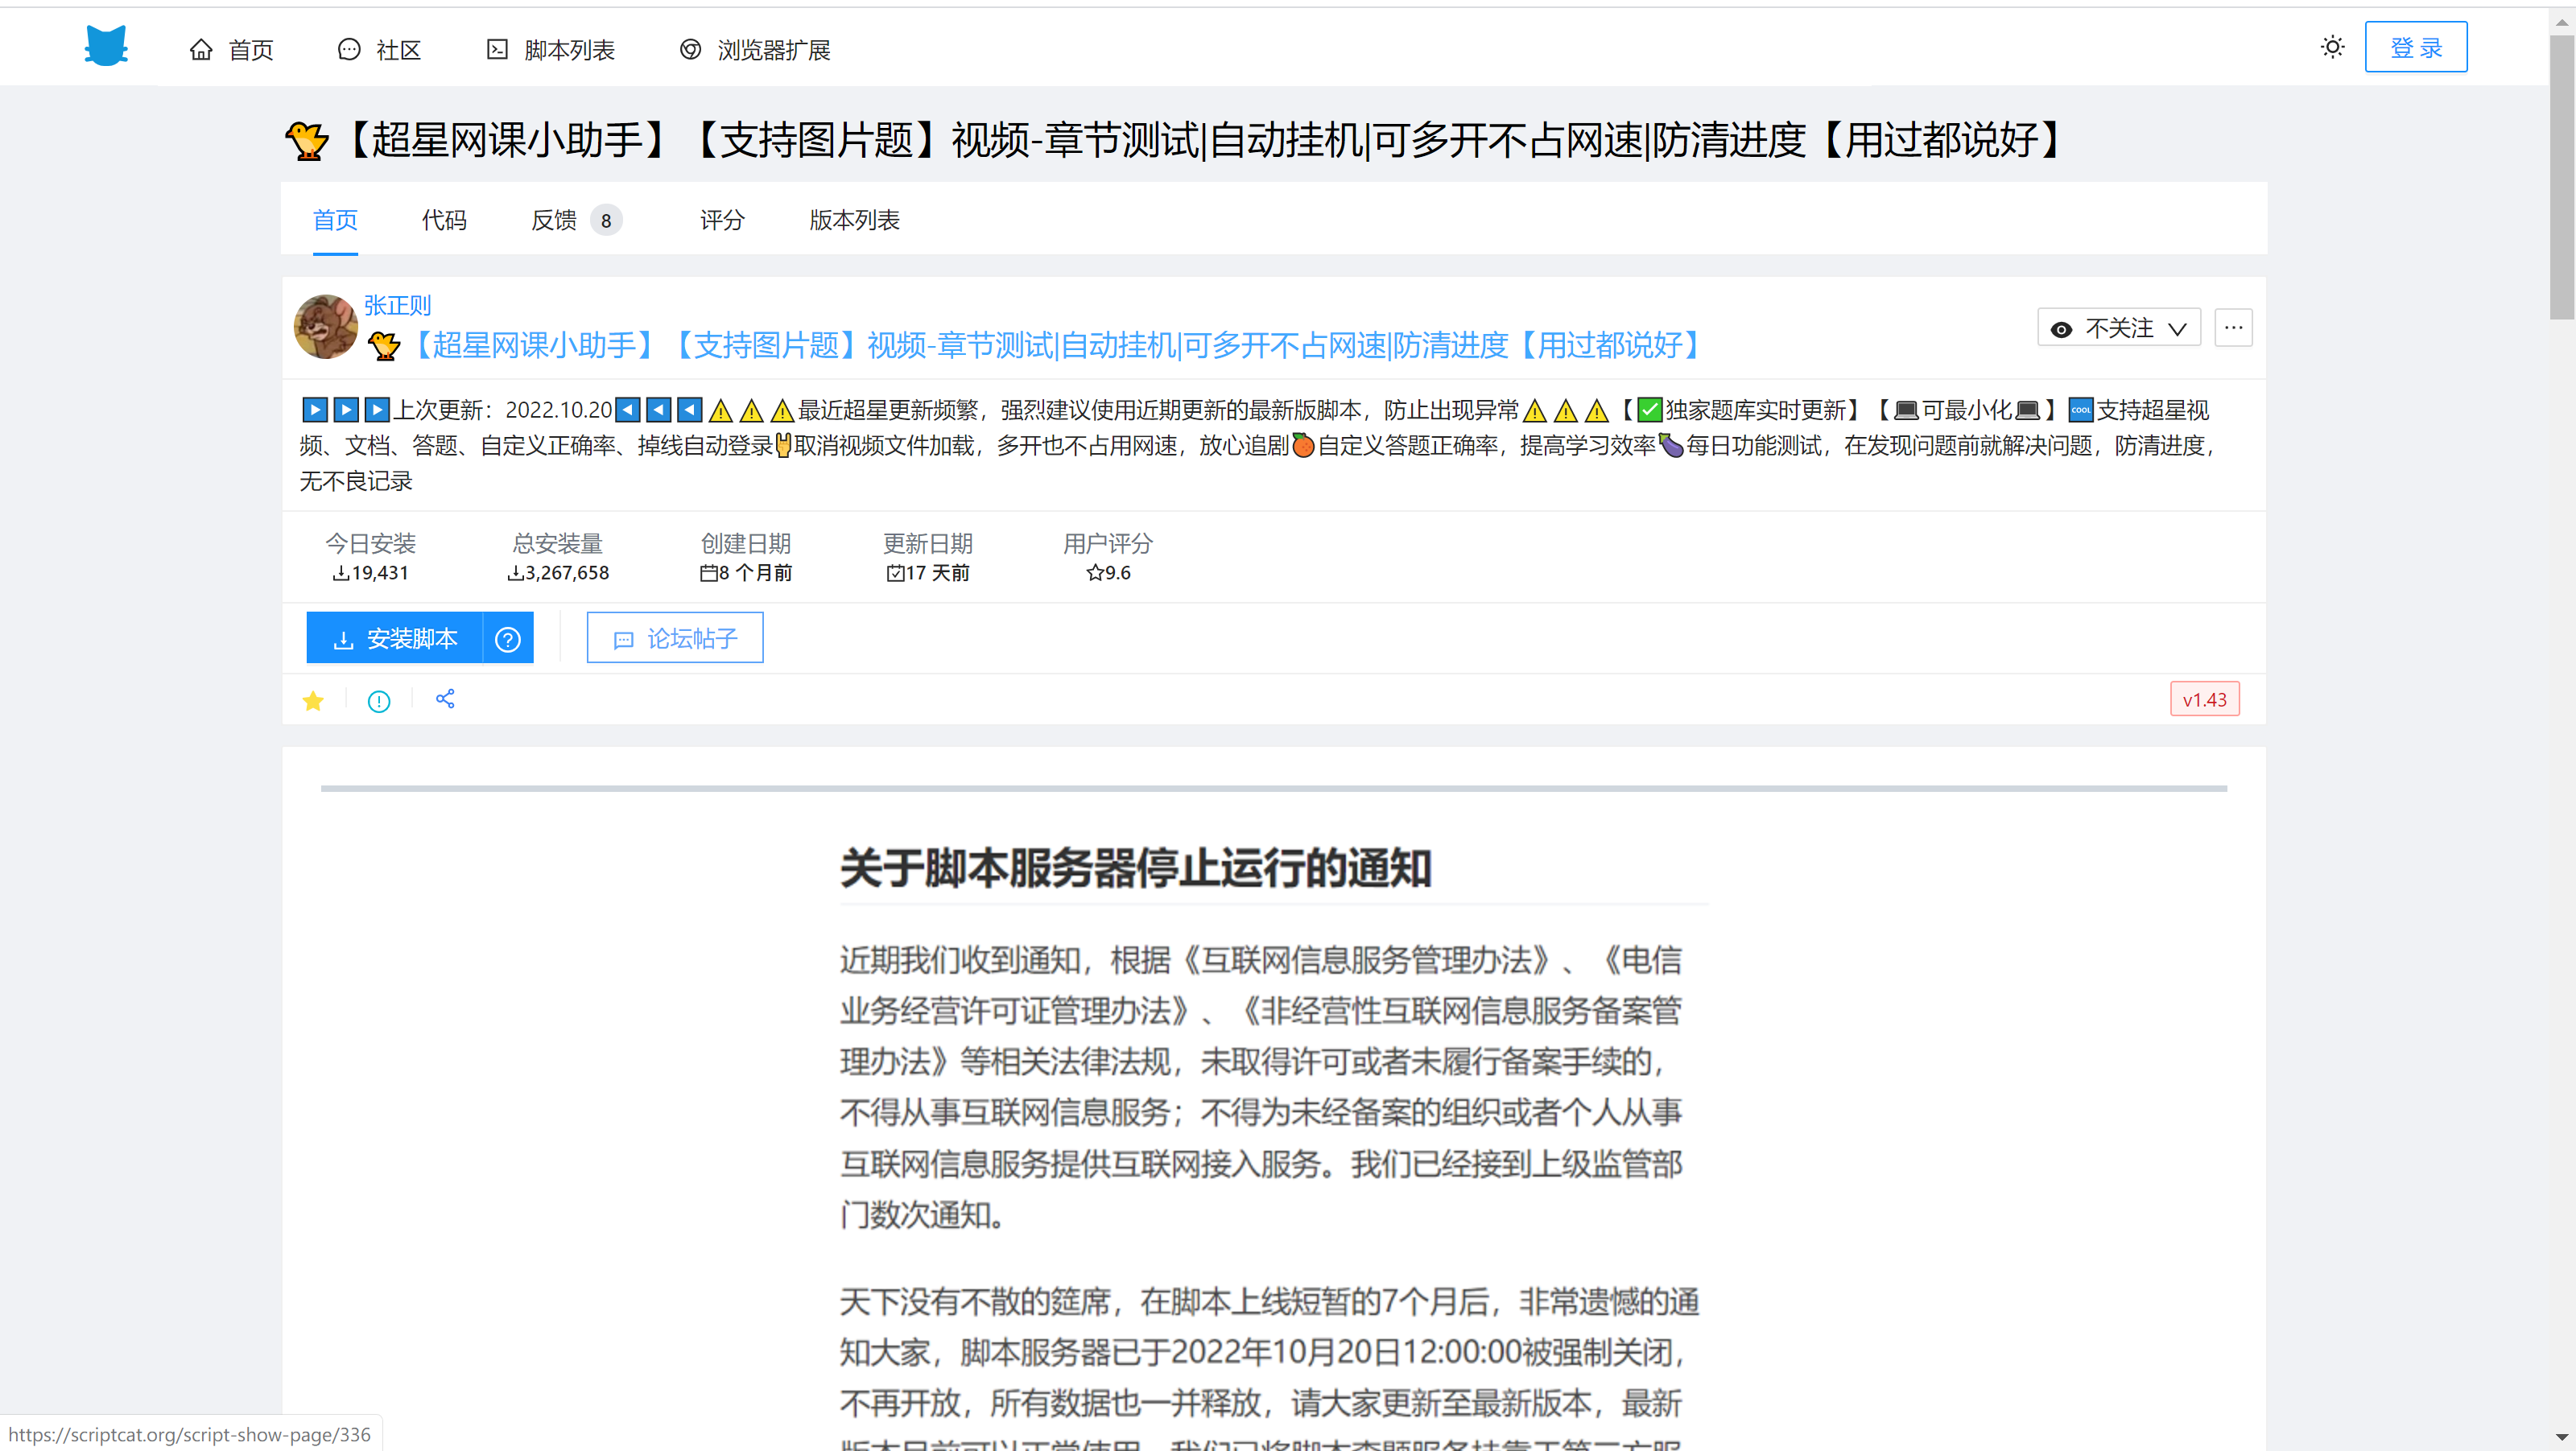Click the watch dropdown chevron beside 不关注
The image size is (2576, 1451).
2178,328
